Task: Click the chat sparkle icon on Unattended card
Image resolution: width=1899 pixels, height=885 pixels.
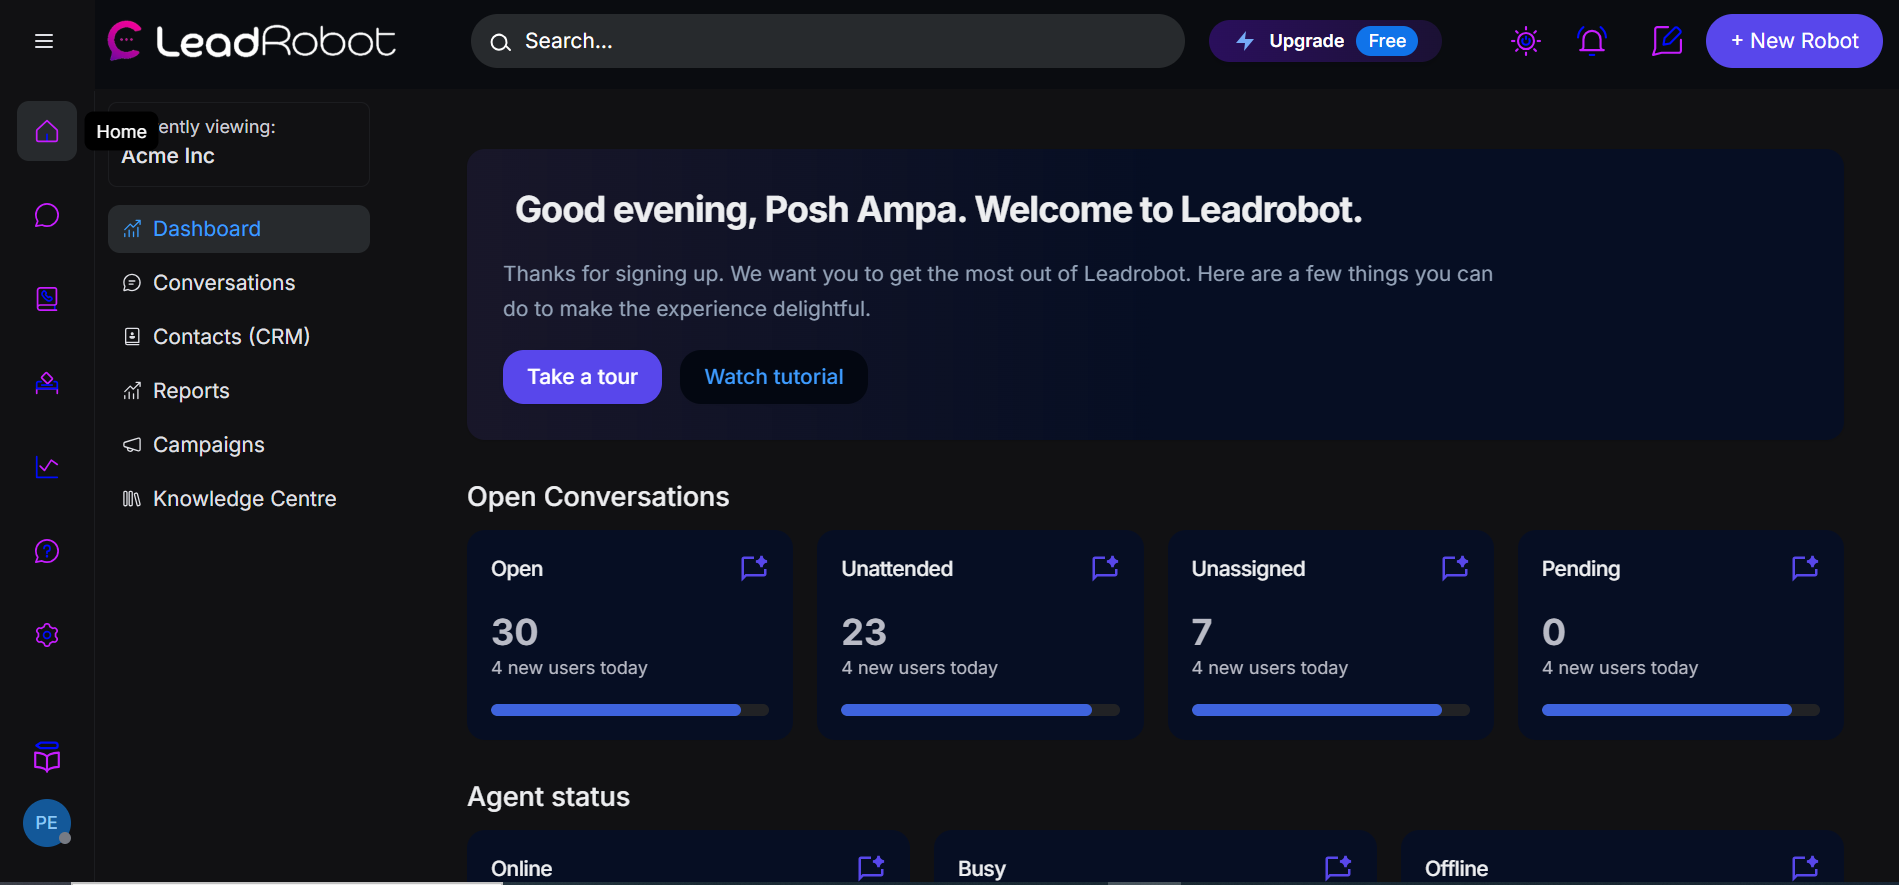Action: (x=1105, y=568)
